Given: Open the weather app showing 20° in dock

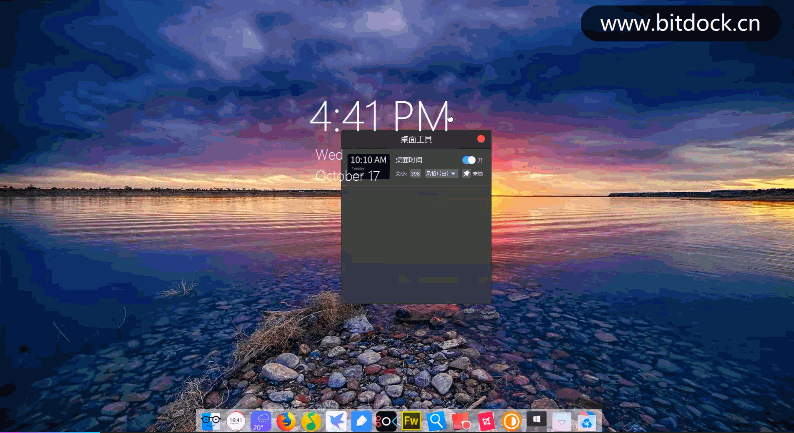Looking at the screenshot, I should [x=261, y=421].
